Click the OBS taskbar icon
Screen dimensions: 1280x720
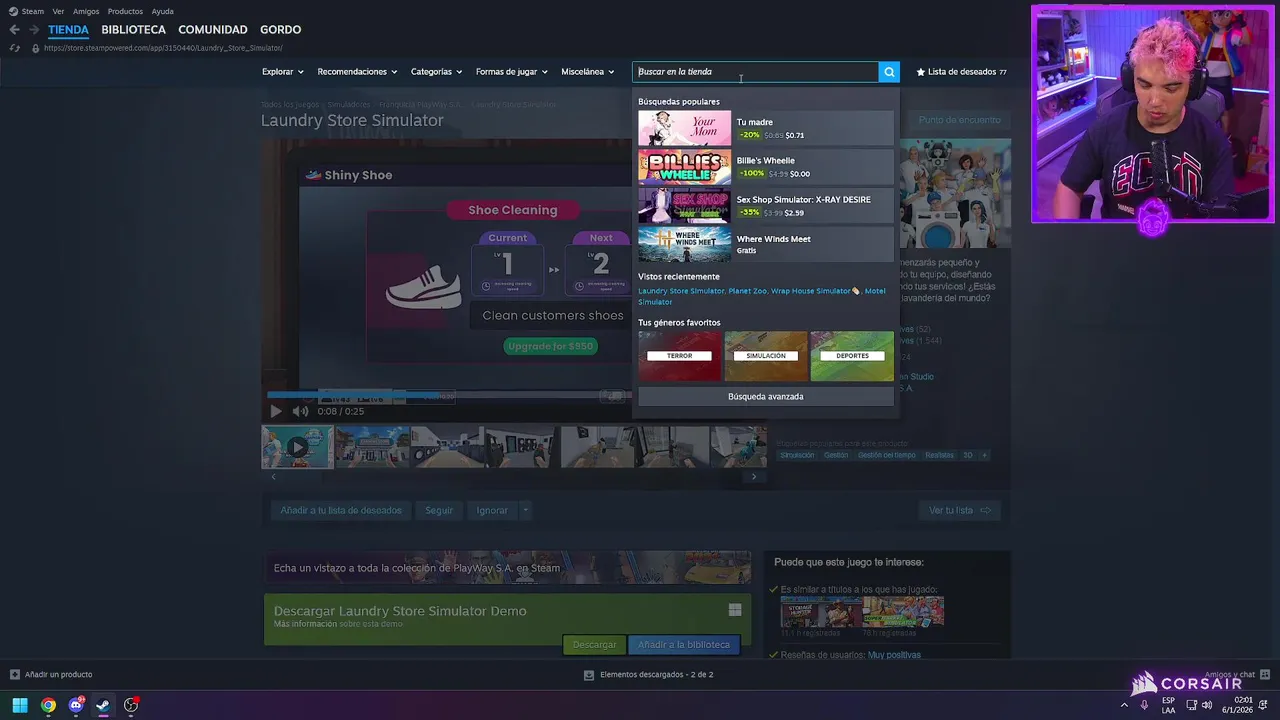[x=131, y=705]
